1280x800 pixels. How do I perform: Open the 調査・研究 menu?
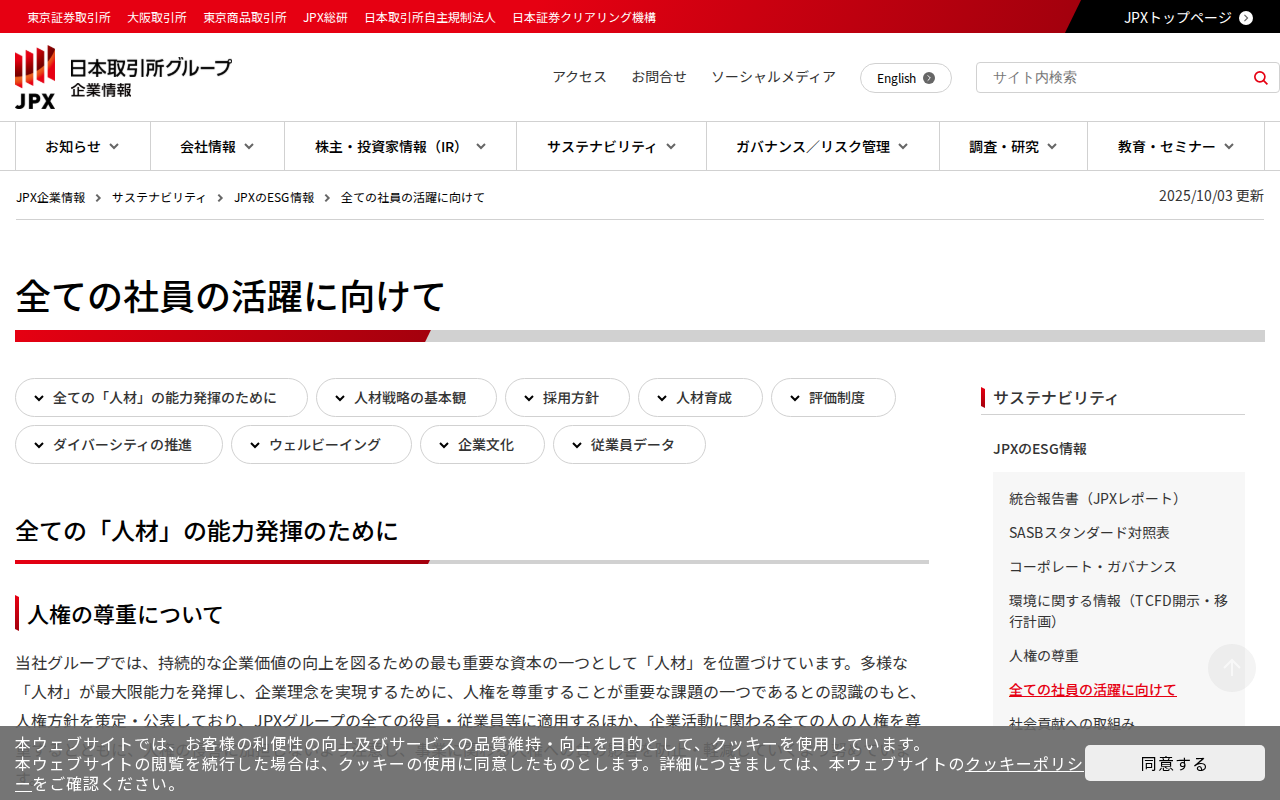tap(1013, 147)
